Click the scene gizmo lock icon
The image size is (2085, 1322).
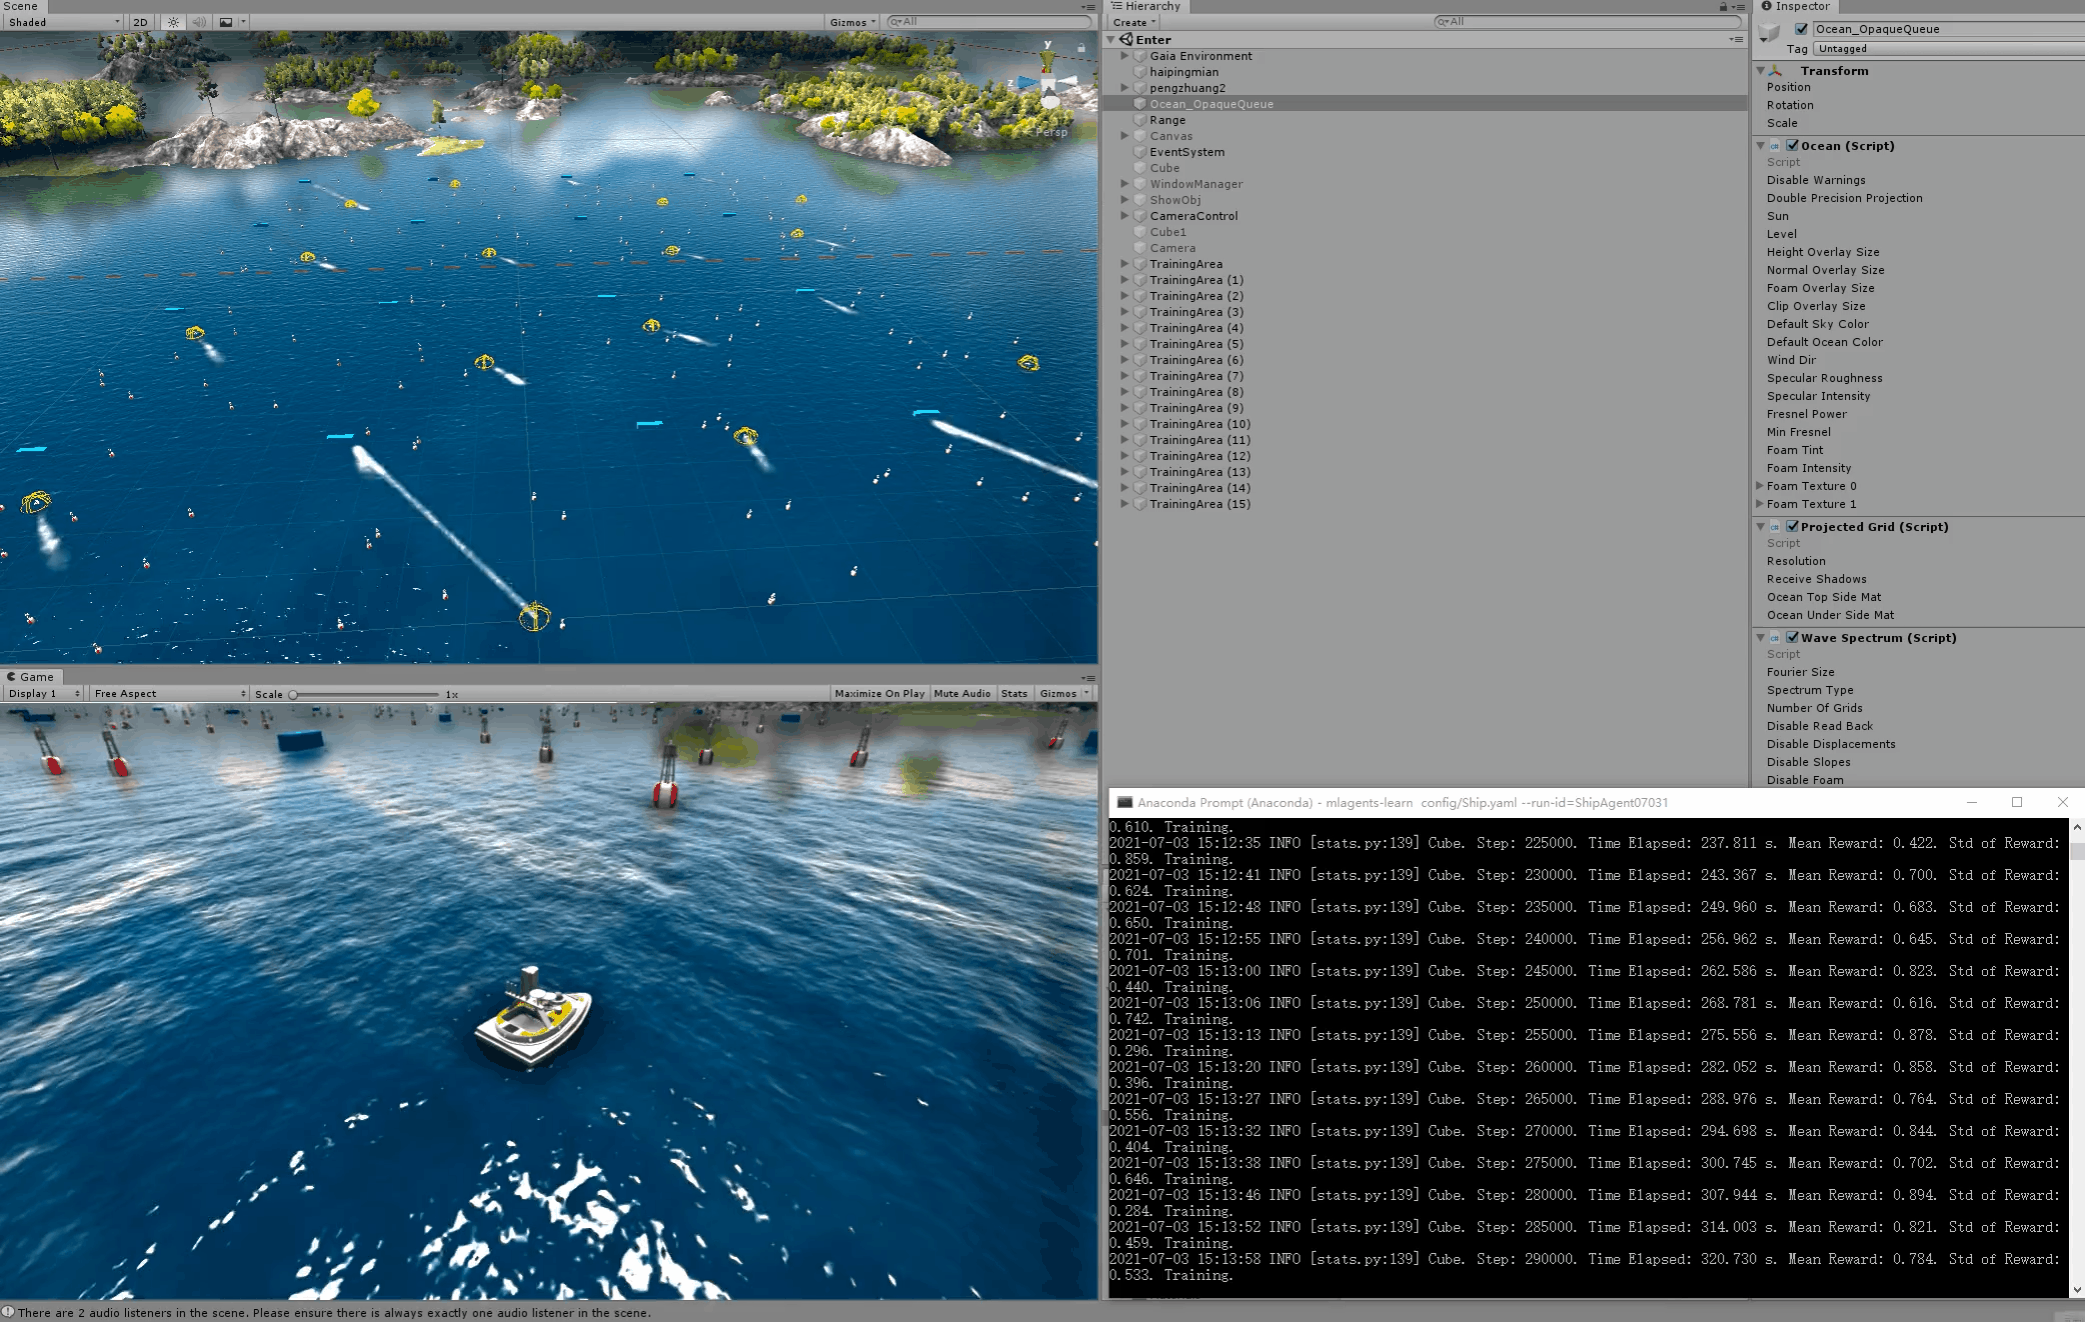pos(1080,47)
